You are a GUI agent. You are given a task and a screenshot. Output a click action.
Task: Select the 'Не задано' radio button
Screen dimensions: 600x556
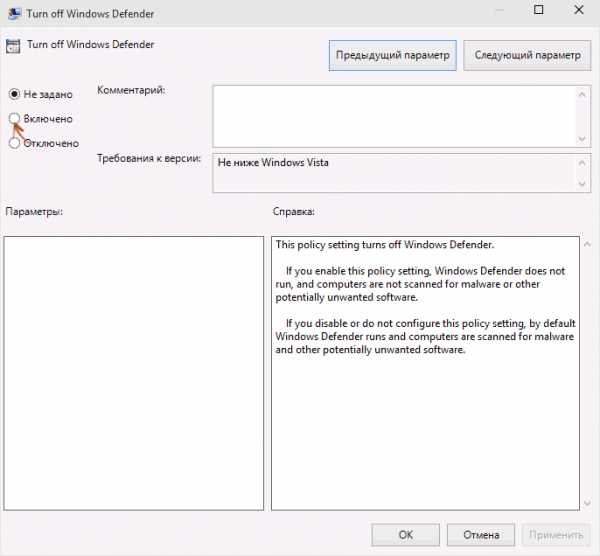14,94
